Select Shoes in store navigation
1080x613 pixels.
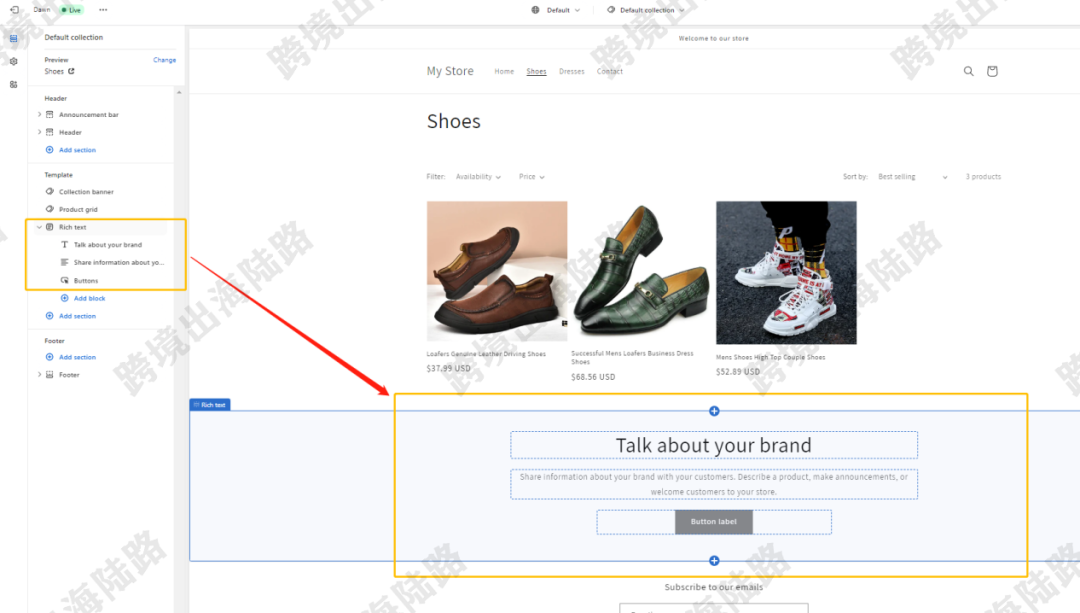537,72
